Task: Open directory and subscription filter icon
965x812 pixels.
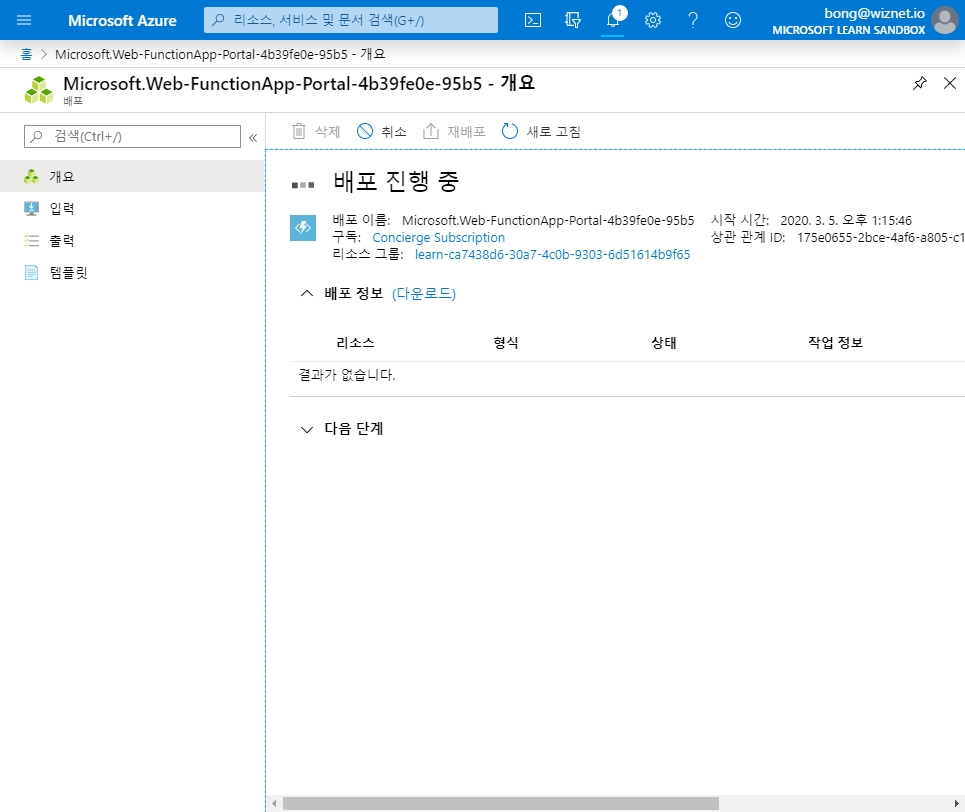Action: (573, 20)
